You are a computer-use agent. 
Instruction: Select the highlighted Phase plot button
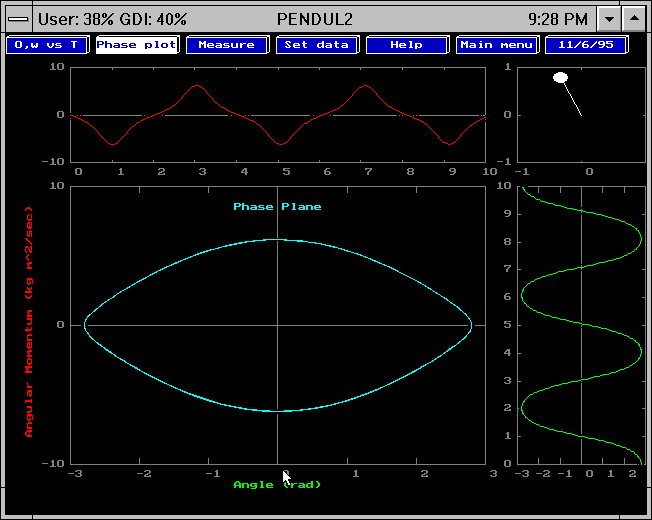click(137, 45)
